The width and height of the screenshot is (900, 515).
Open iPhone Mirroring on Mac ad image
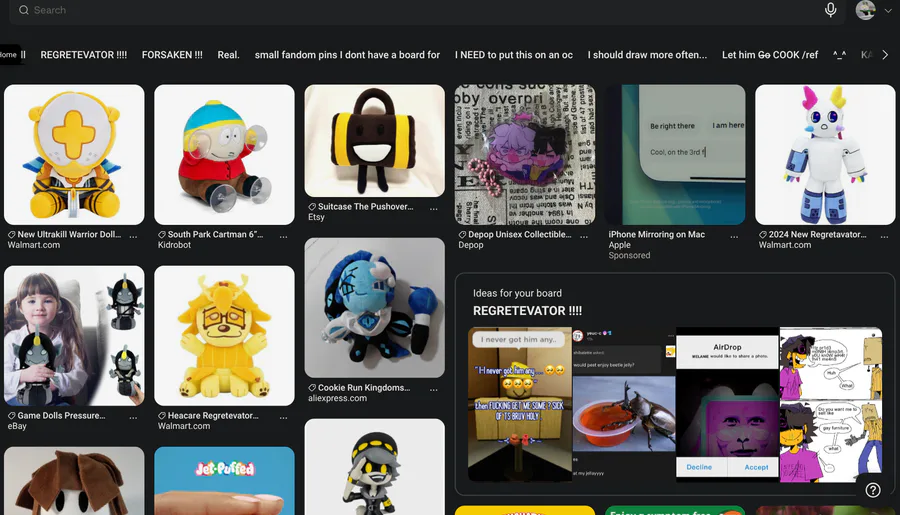676,154
